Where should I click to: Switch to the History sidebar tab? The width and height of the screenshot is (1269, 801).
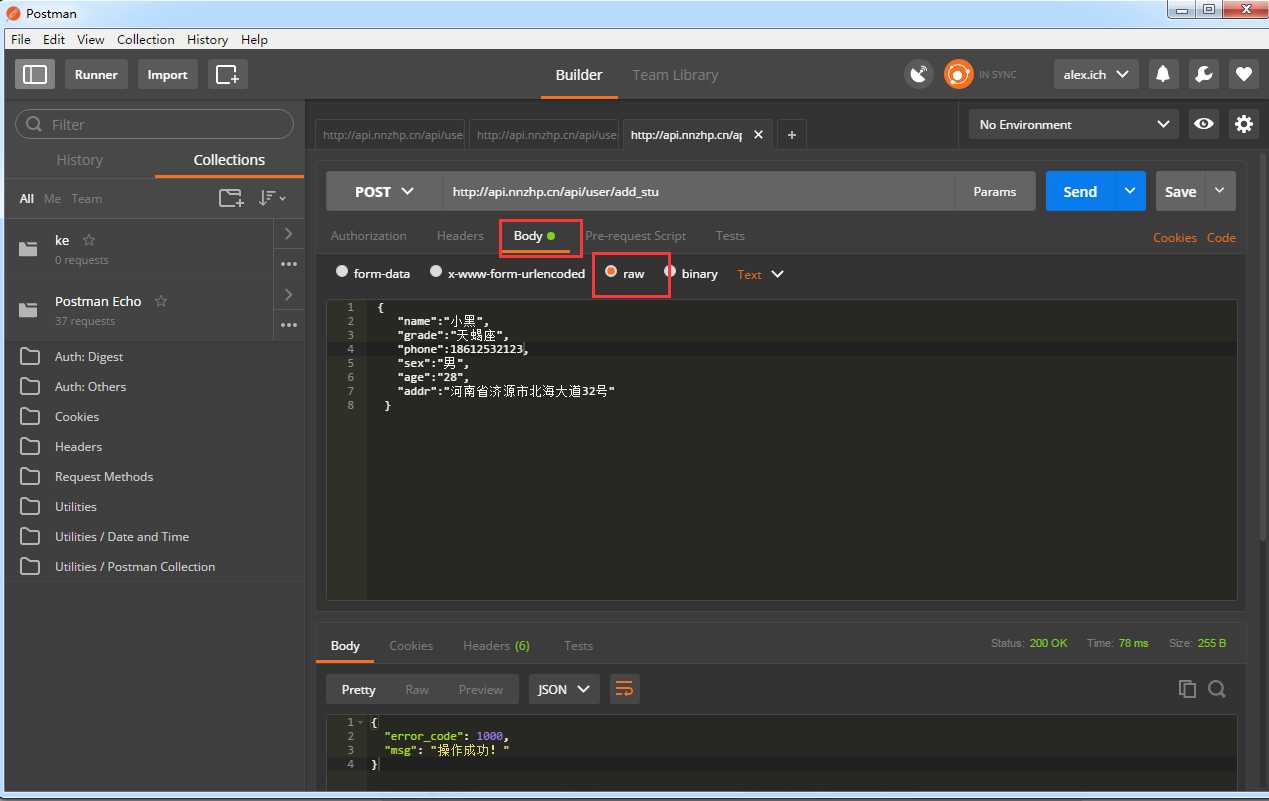pos(80,160)
